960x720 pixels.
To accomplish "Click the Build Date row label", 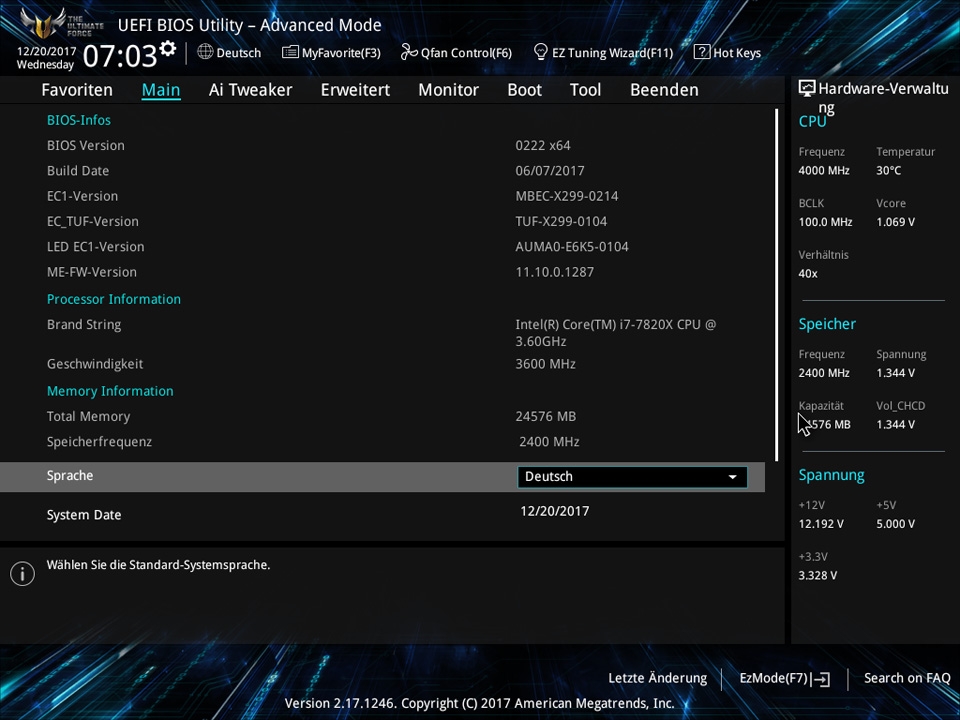I will coord(78,171).
